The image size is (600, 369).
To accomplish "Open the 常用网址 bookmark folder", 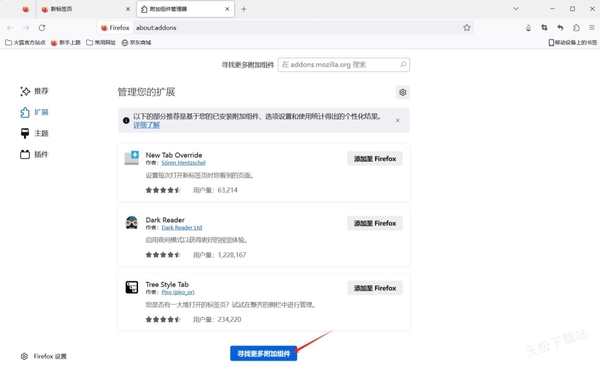I will coord(101,42).
